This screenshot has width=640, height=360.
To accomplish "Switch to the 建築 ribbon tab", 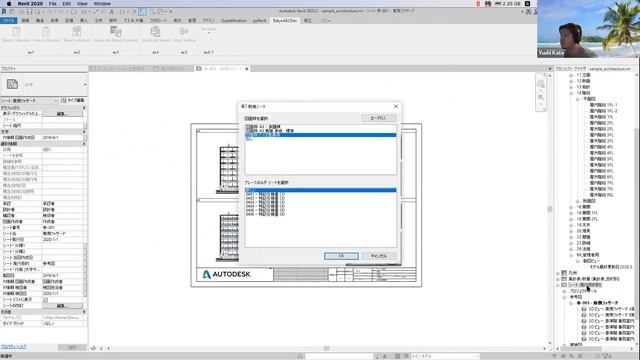I will coord(25,20).
